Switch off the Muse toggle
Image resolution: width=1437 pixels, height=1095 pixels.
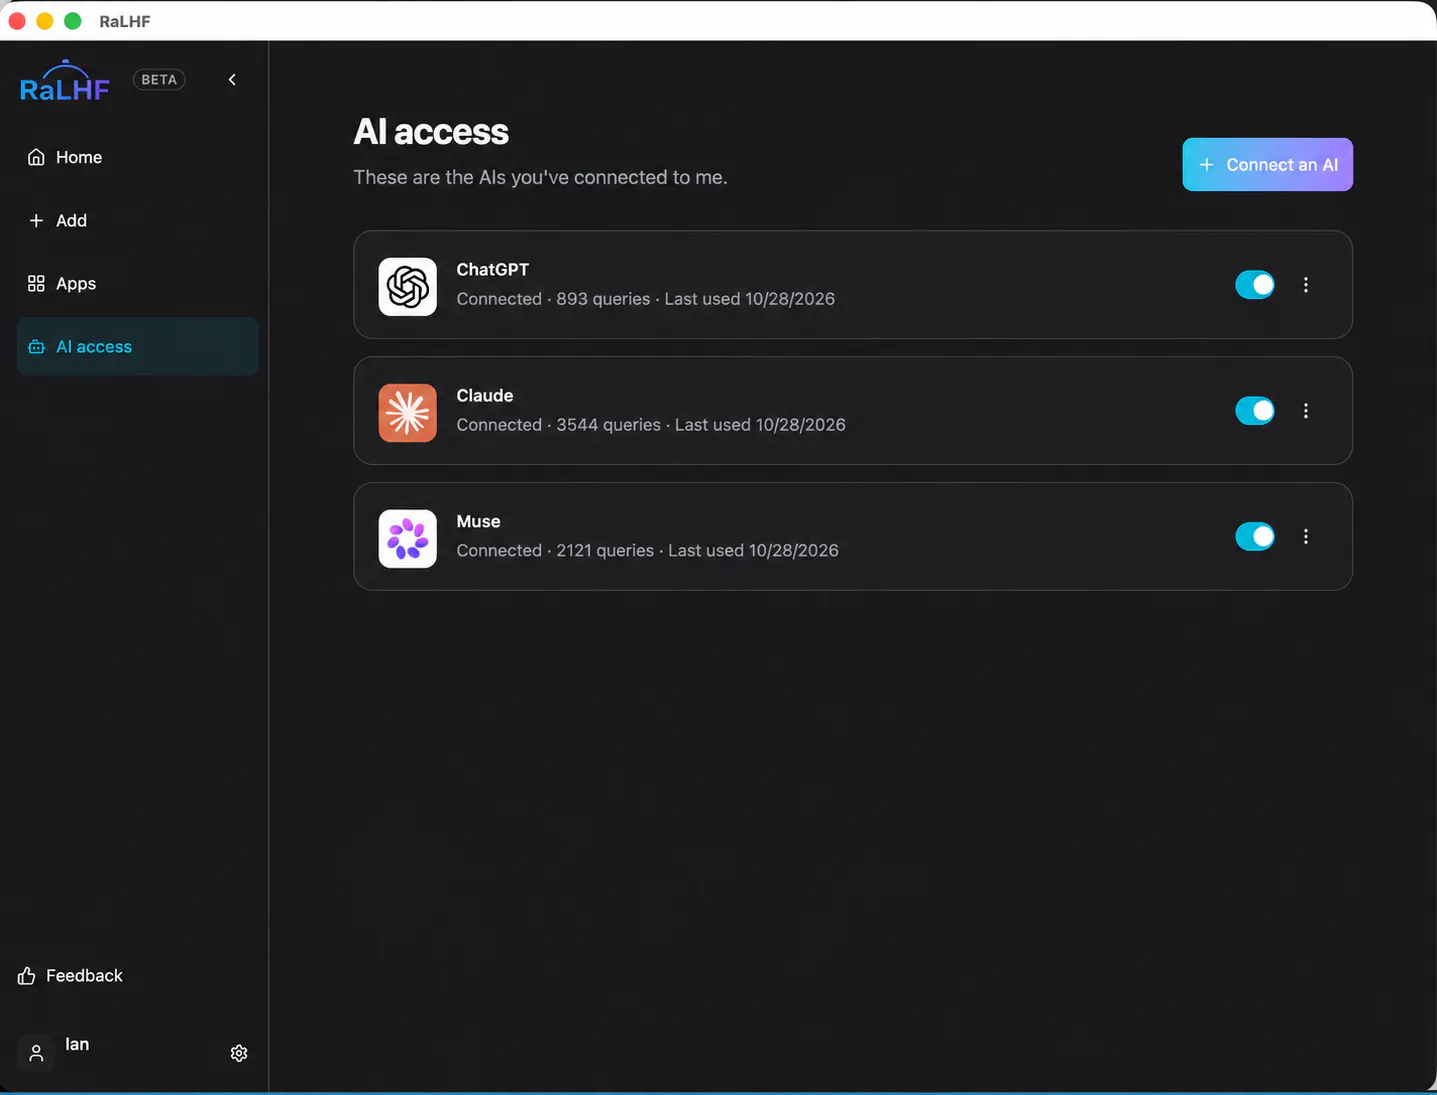(1255, 537)
